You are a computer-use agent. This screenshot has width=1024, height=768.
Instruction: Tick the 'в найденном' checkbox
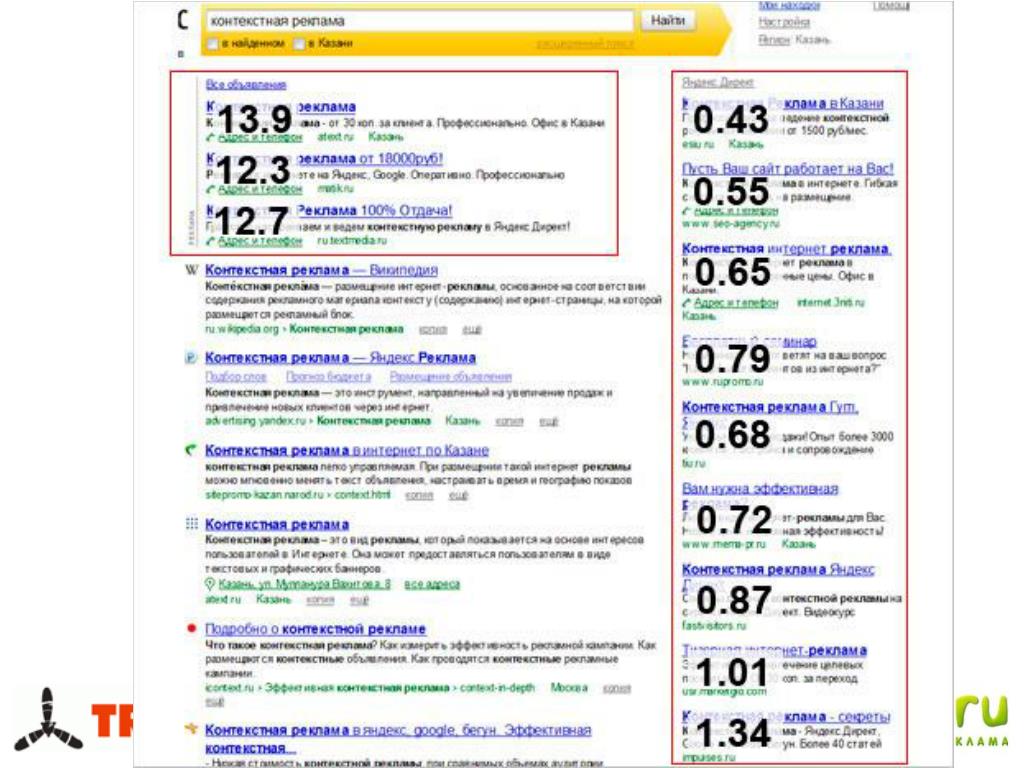click(213, 44)
